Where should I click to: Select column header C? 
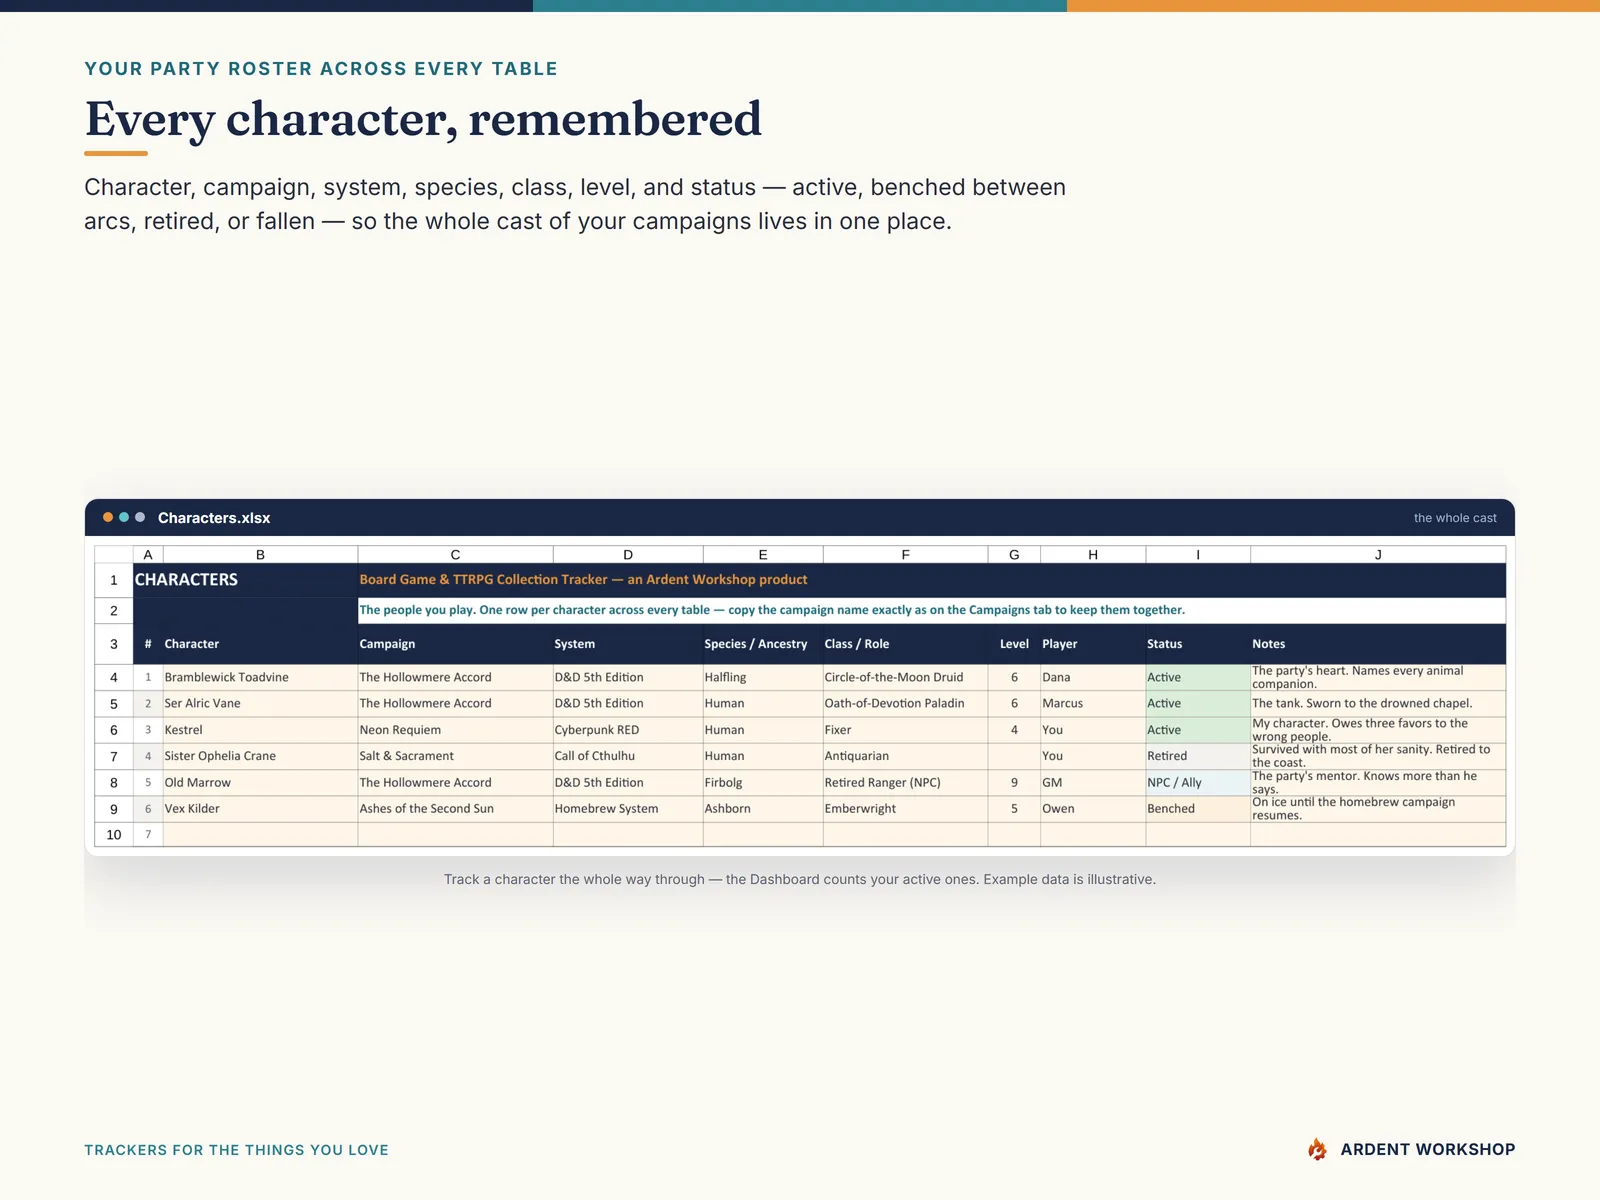455,555
